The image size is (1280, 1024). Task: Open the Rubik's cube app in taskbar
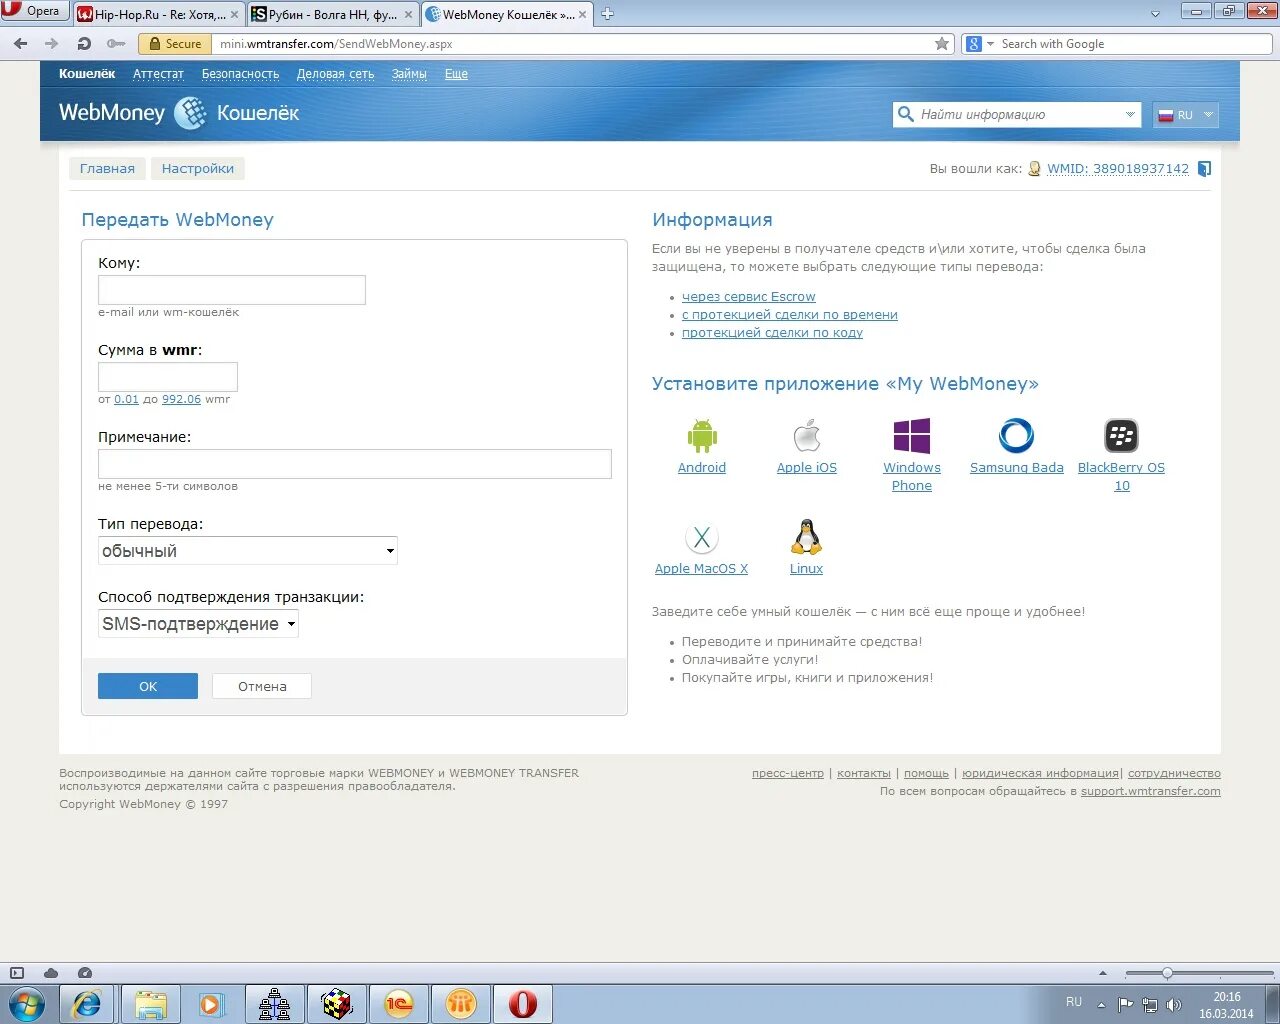coord(336,1004)
